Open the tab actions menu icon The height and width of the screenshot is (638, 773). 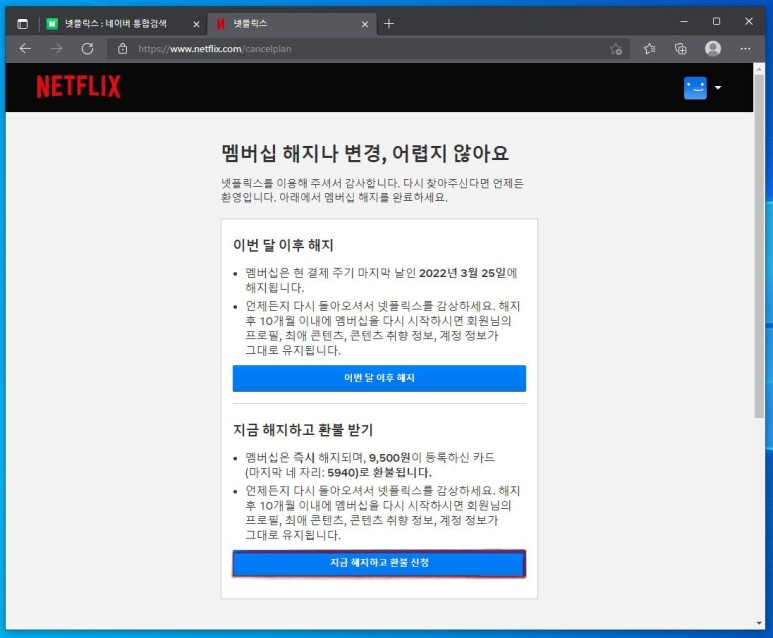point(23,24)
